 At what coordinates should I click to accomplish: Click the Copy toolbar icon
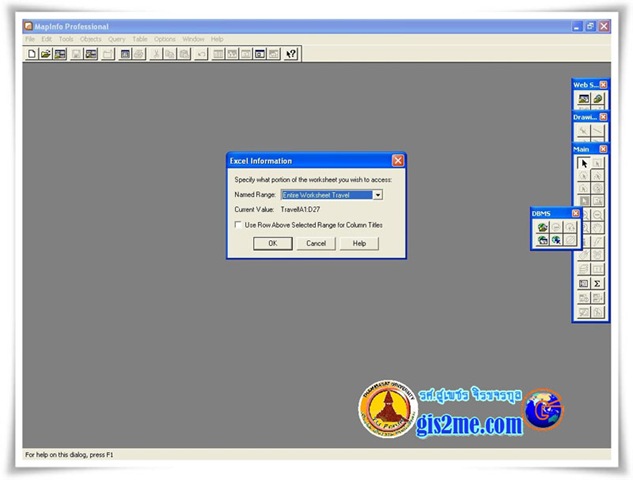pos(170,54)
